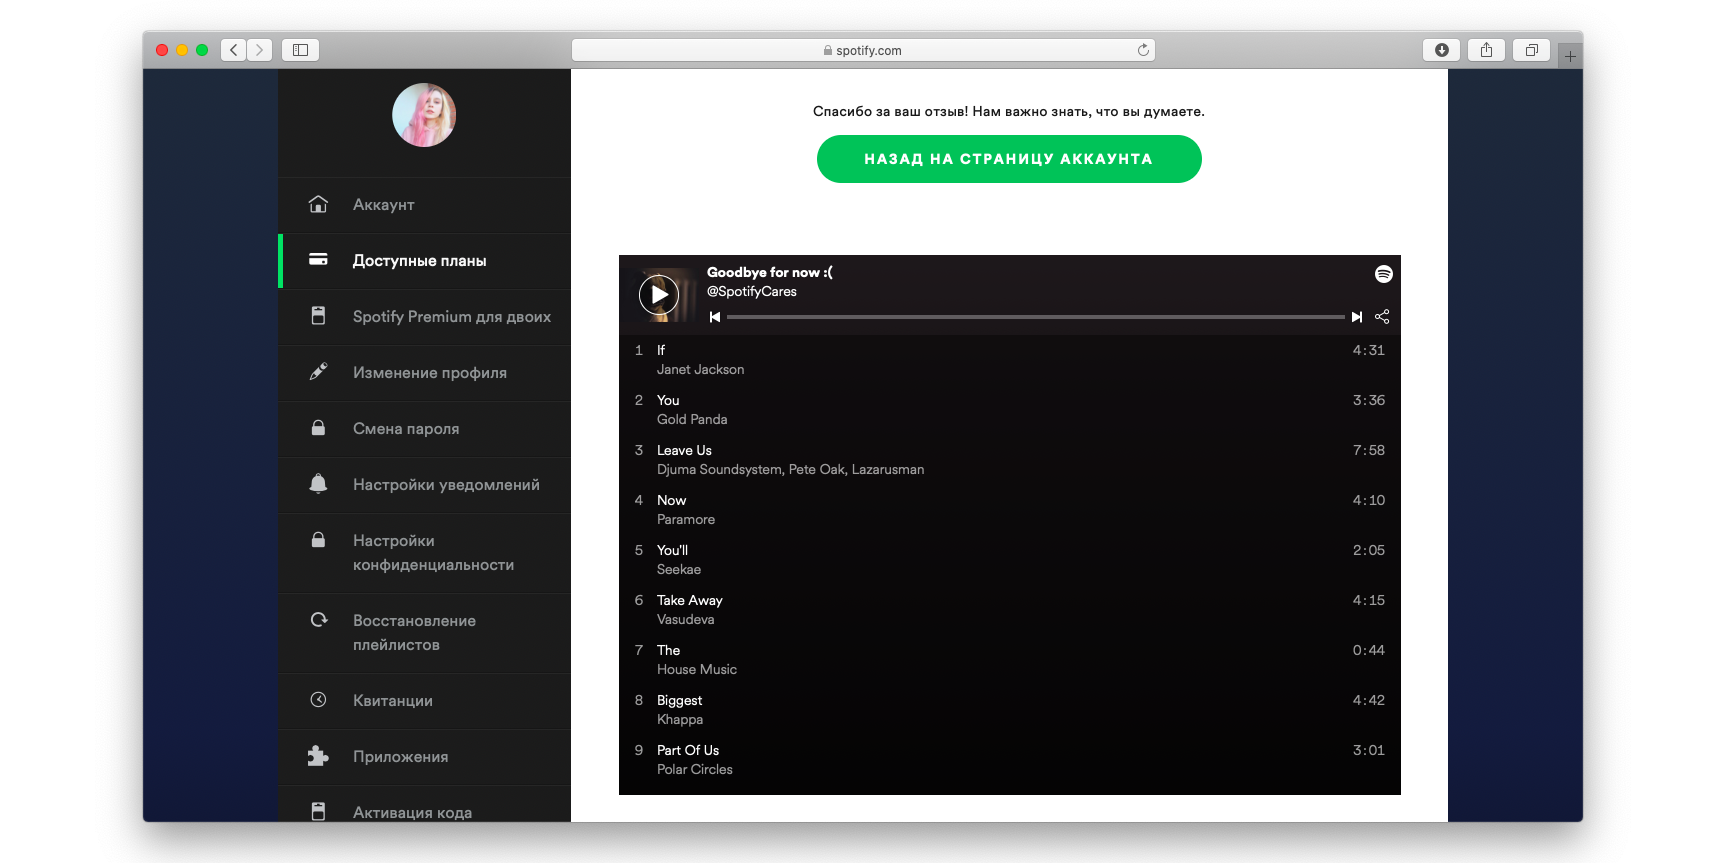Click the Spotify logo in the player
This screenshot has height=863, width=1726.
pos(1384,273)
